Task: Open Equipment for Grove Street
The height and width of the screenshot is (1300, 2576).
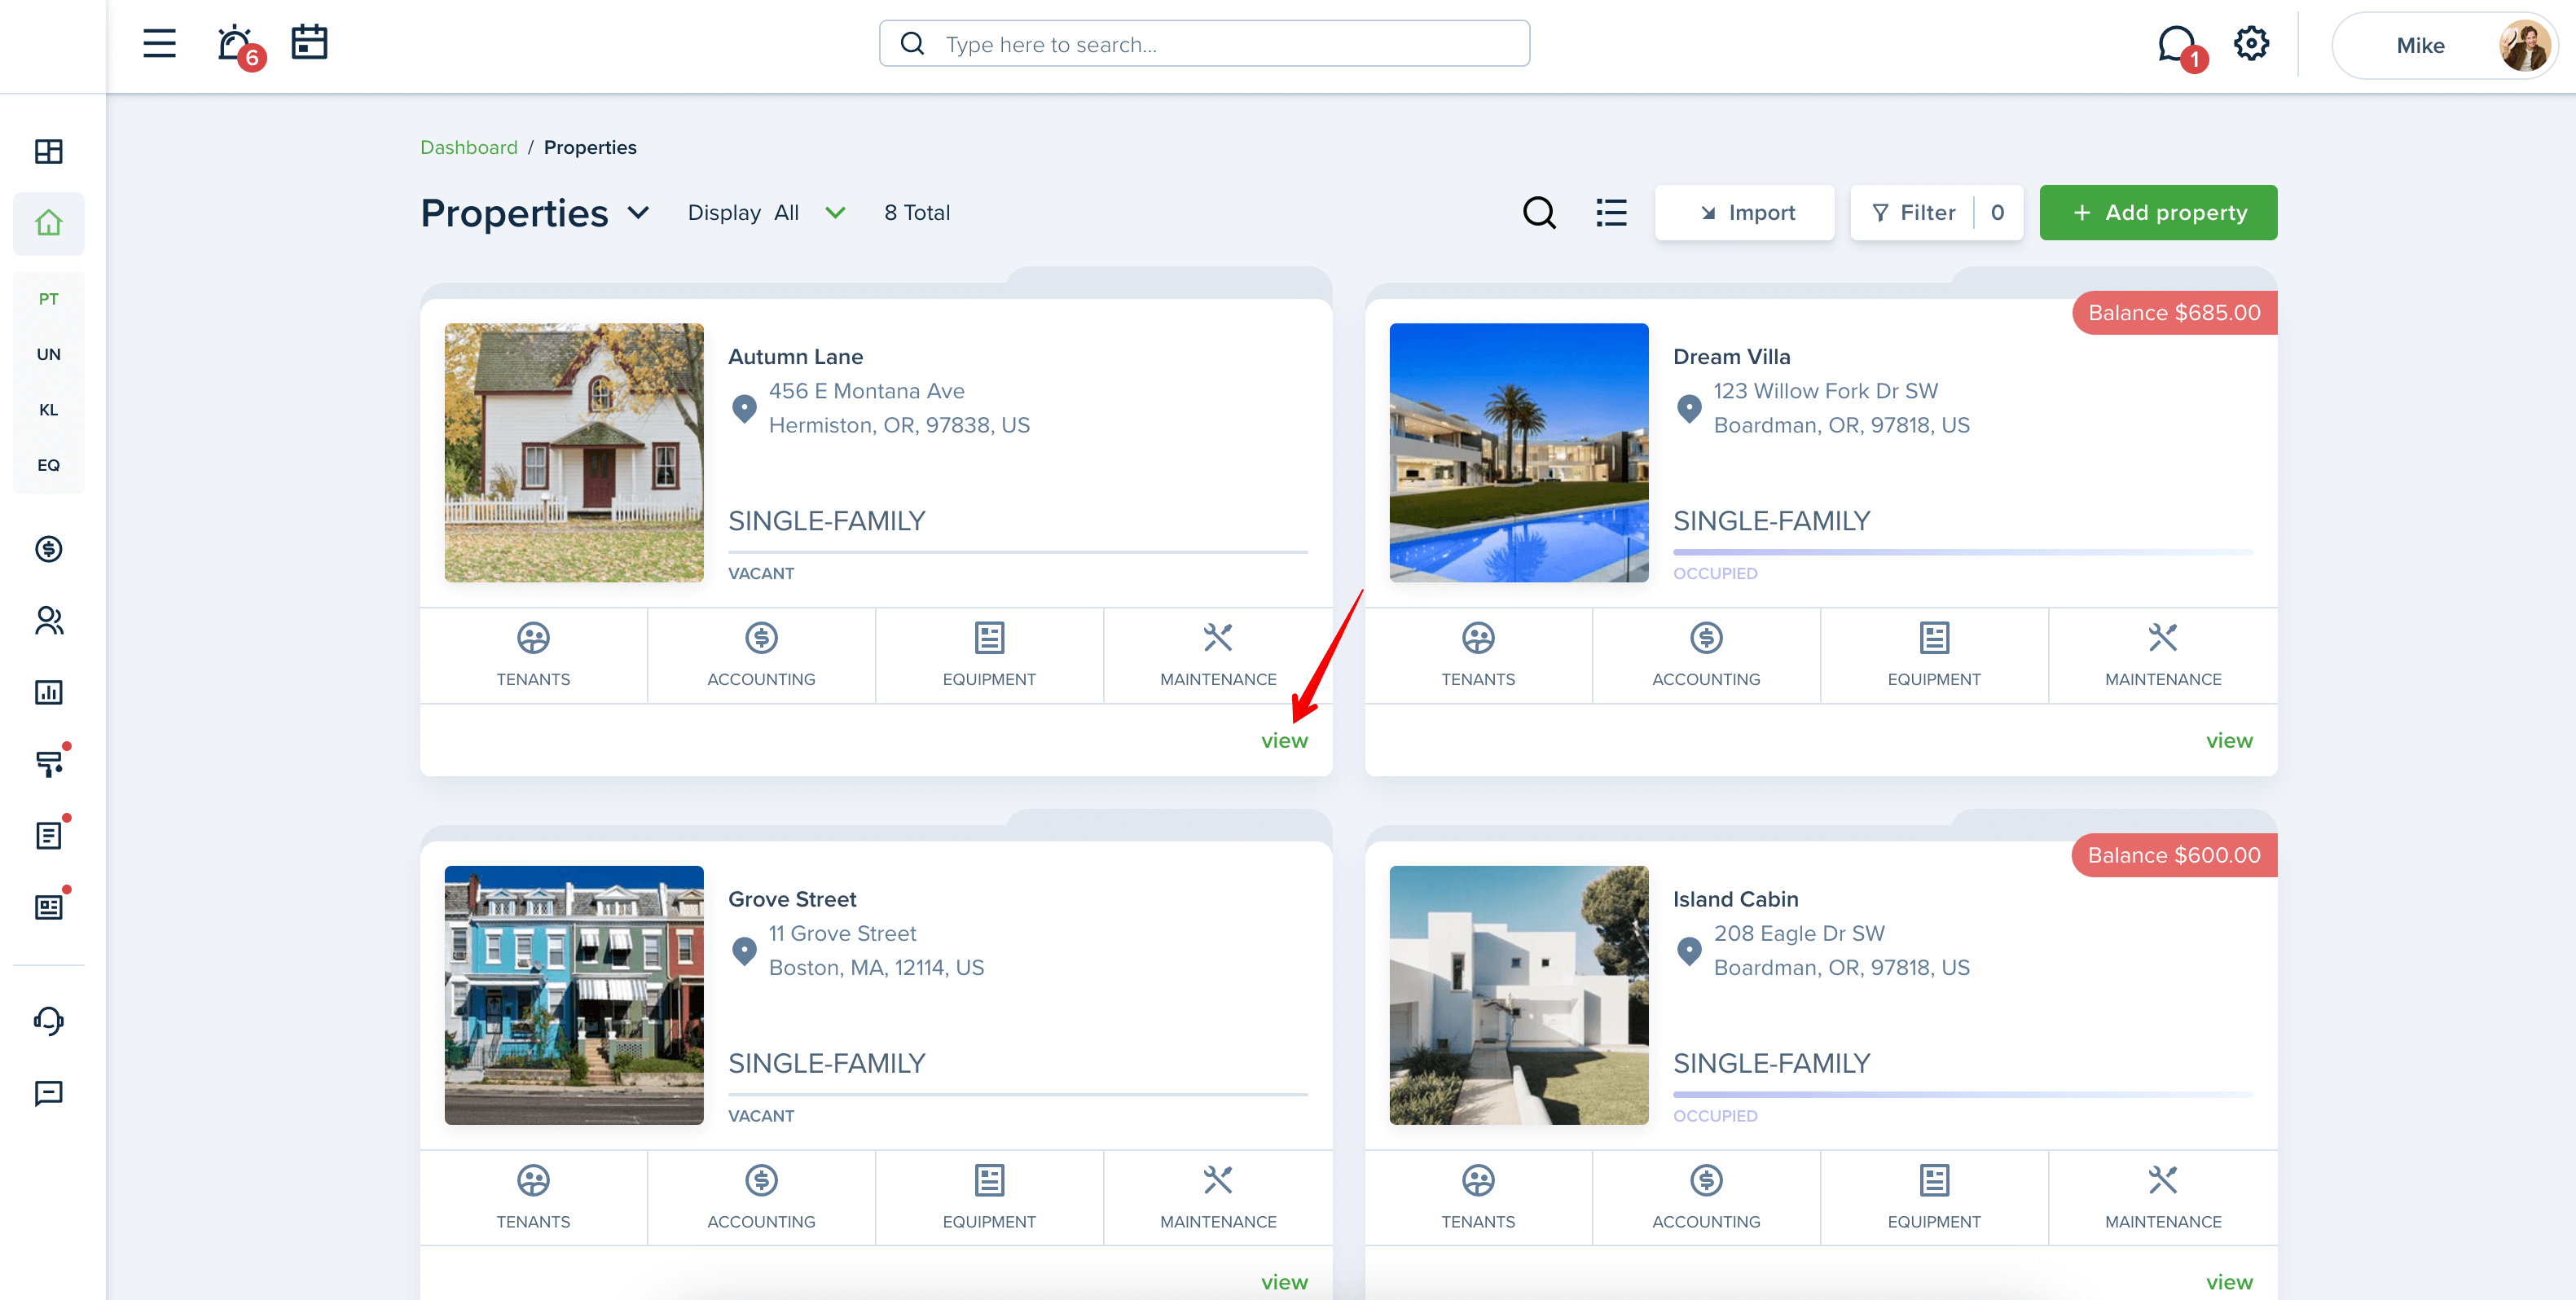Action: 989,1197
